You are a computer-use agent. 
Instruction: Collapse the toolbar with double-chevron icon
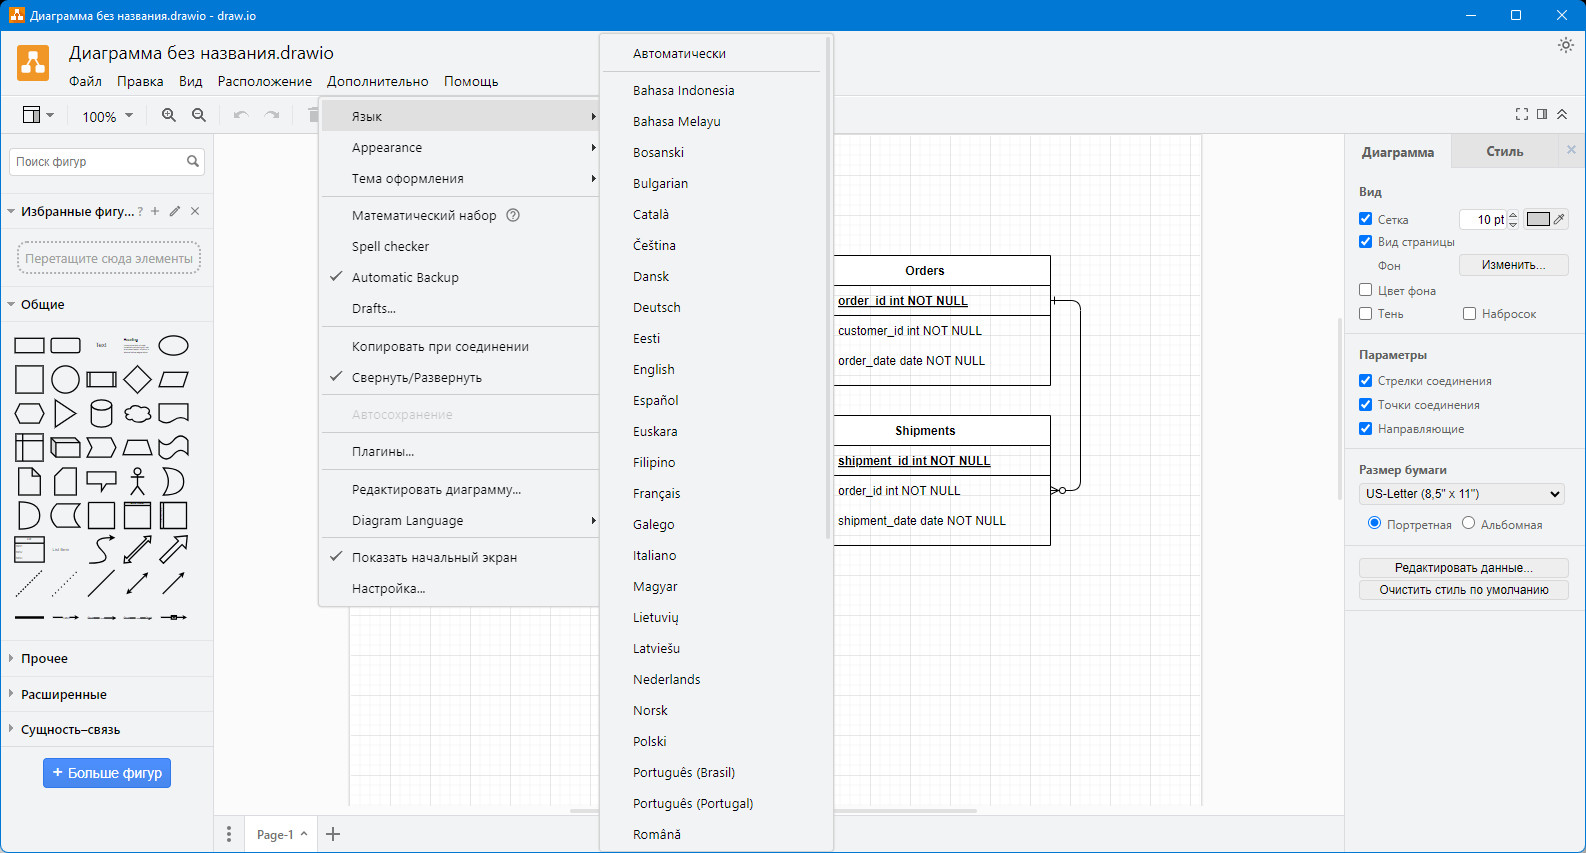1562,114
